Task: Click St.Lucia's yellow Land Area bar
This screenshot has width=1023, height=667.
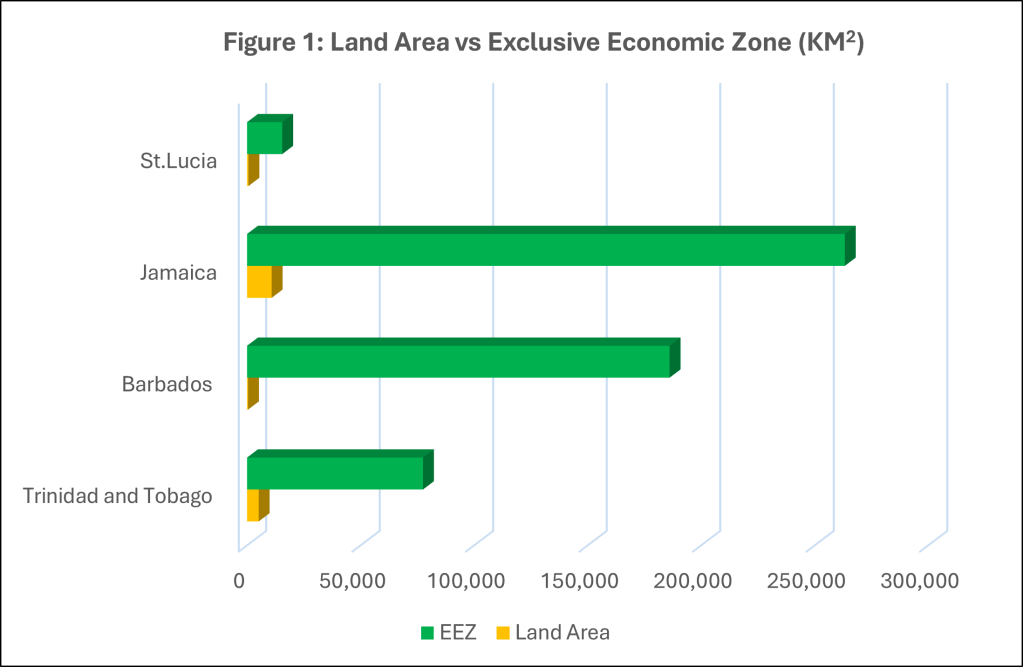Action: pyautogui.click(x=251, y=169)
